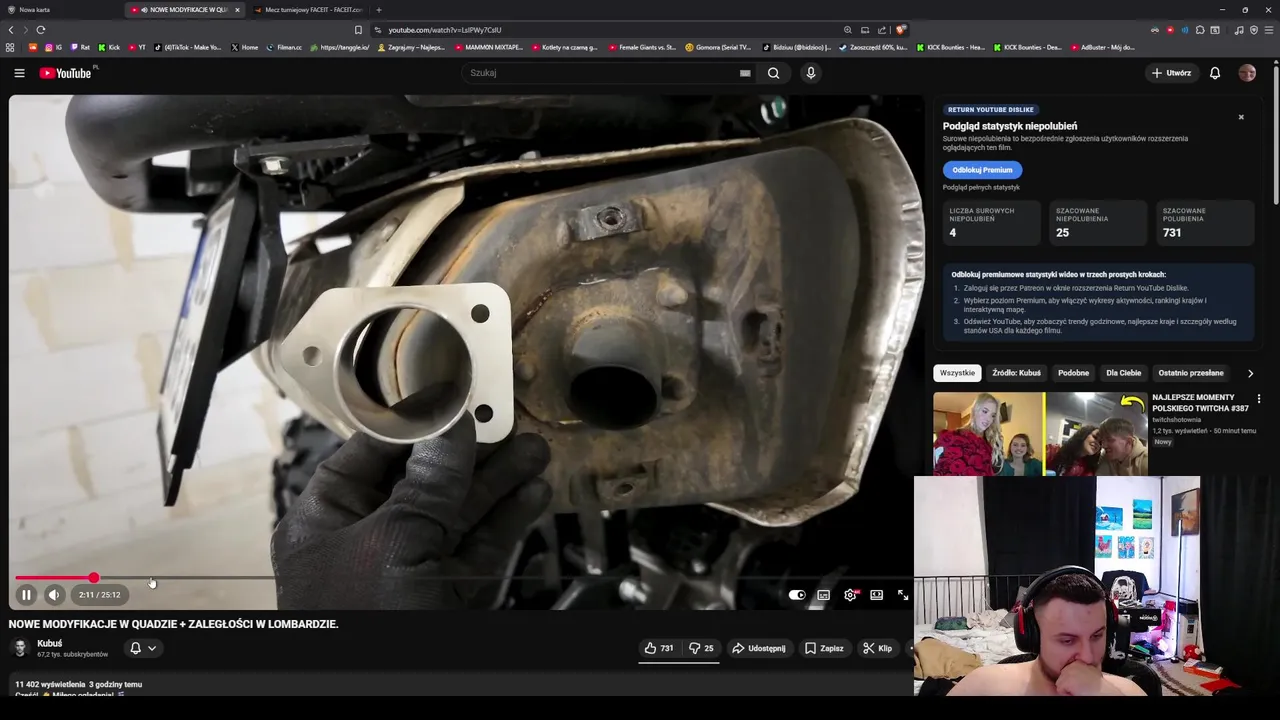The width and height of the screenshot is (1280, 720).
Task: Like the video with 731 likes
Action: coord(659,648)
